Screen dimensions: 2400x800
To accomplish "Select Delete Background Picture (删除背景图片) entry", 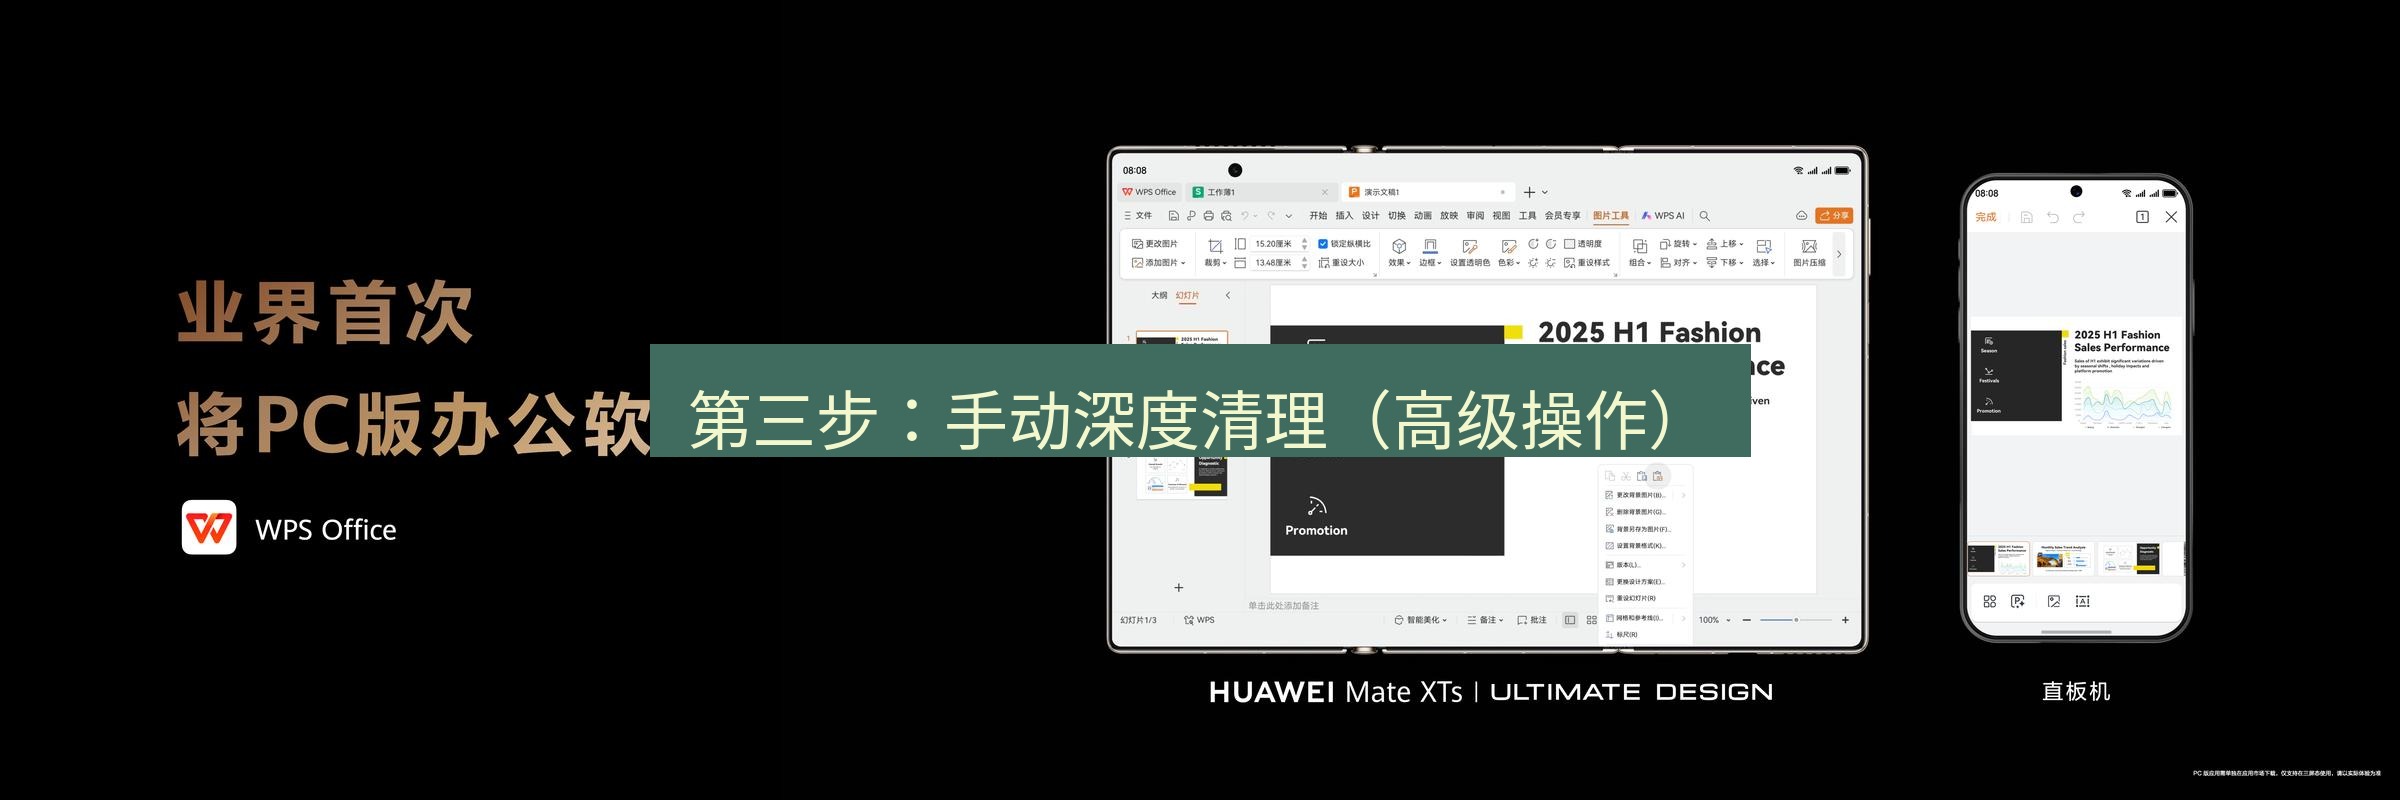I will point(1645,512).
